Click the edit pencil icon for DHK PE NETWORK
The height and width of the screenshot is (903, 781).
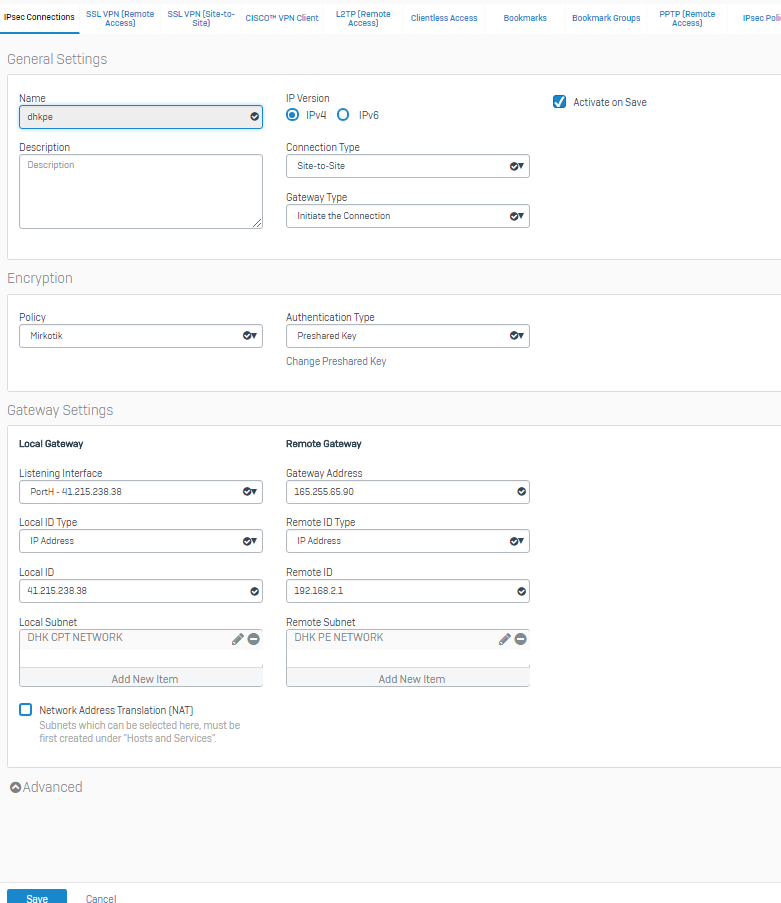pyautogui.click(x=505, y=639)
